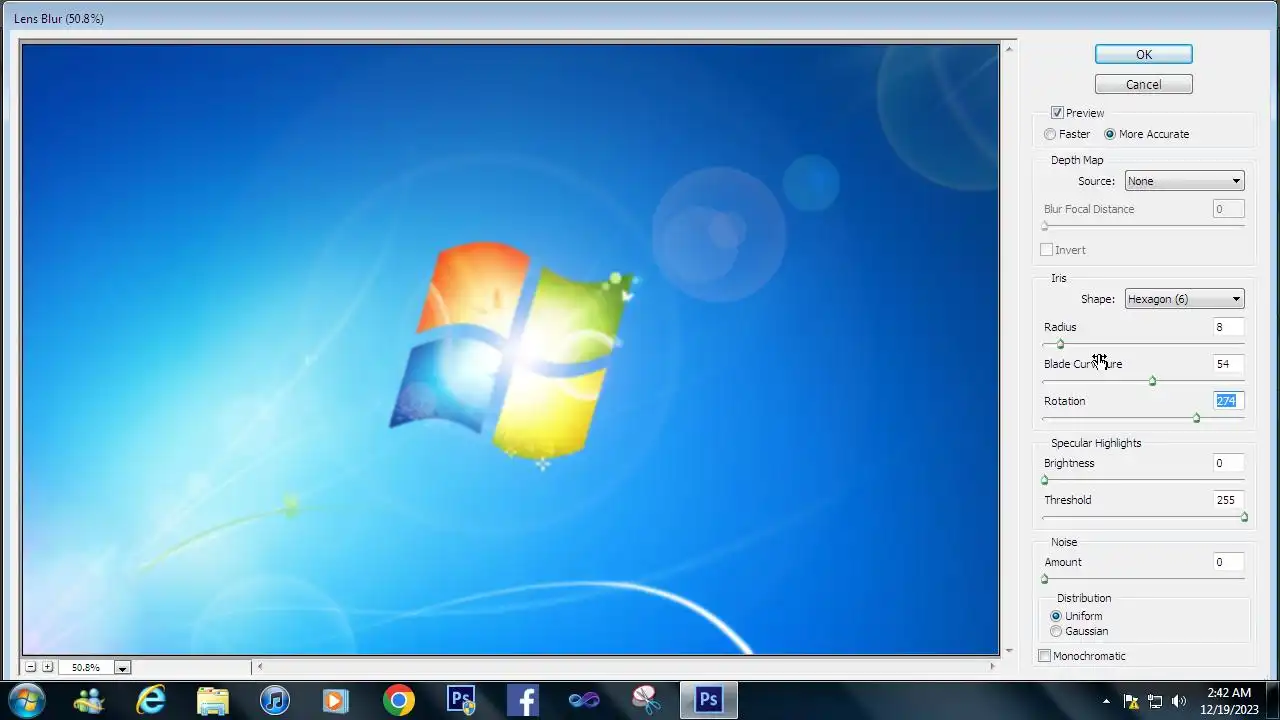Click the Rotation slider handle
The width and height of the screenshot is (1280, 720).
pyautogui.click(x=1197, y=418)
